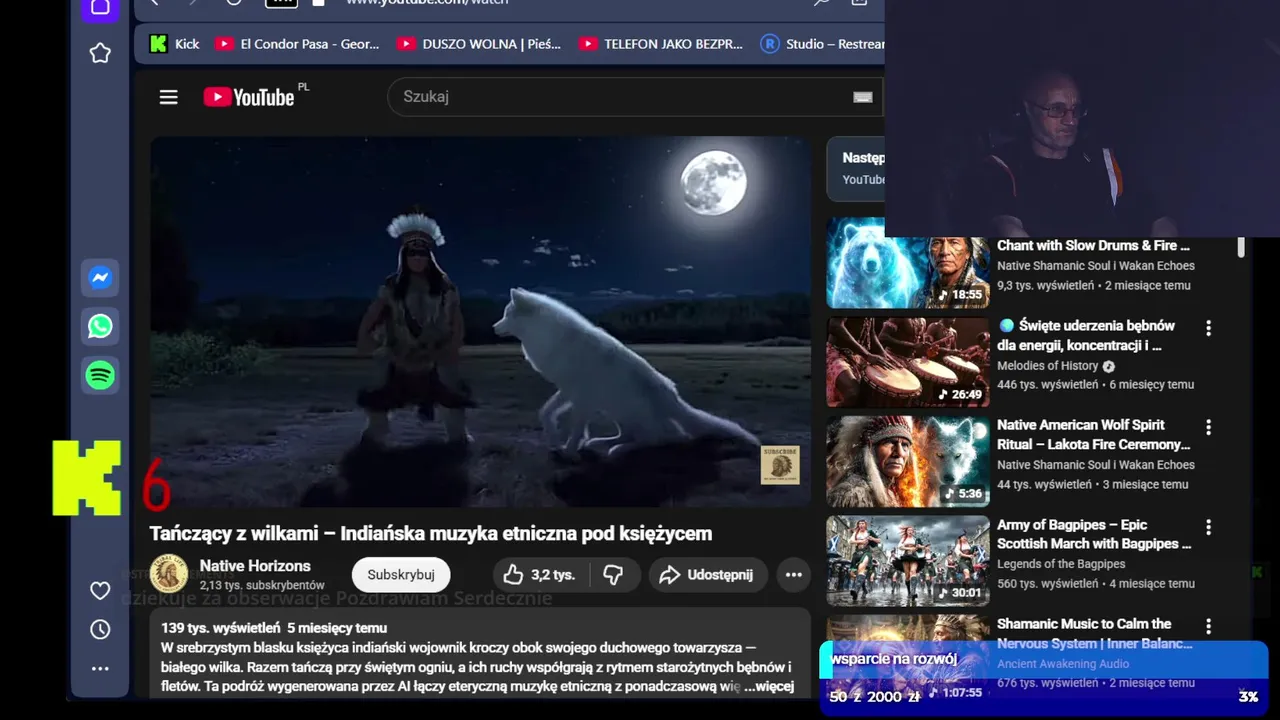This screenshot has width=1280, height=720.
Task: Open the YouTube hamburger guide menu
Action: [x=168, y=97]
